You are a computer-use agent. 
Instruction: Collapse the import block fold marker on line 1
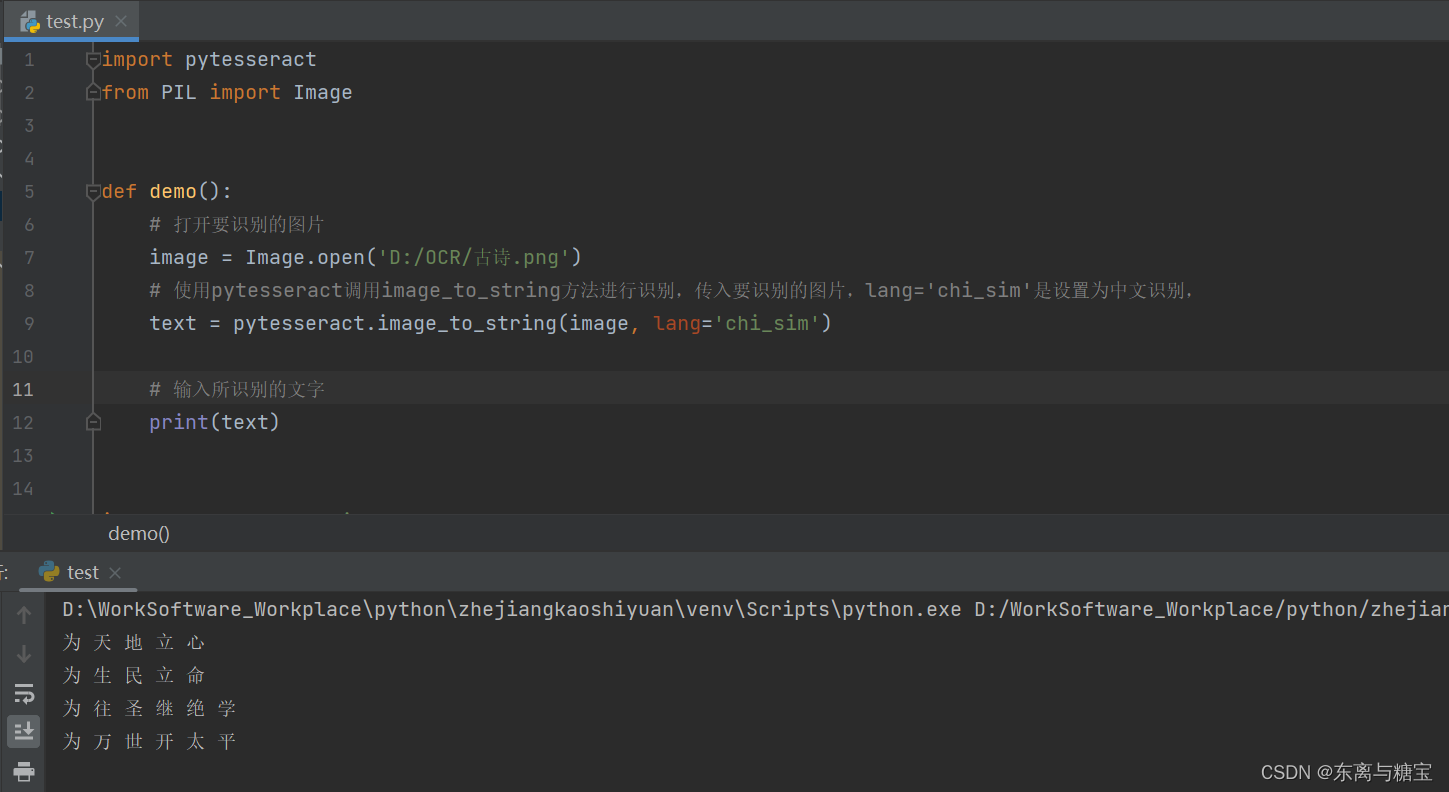[93, 60]
